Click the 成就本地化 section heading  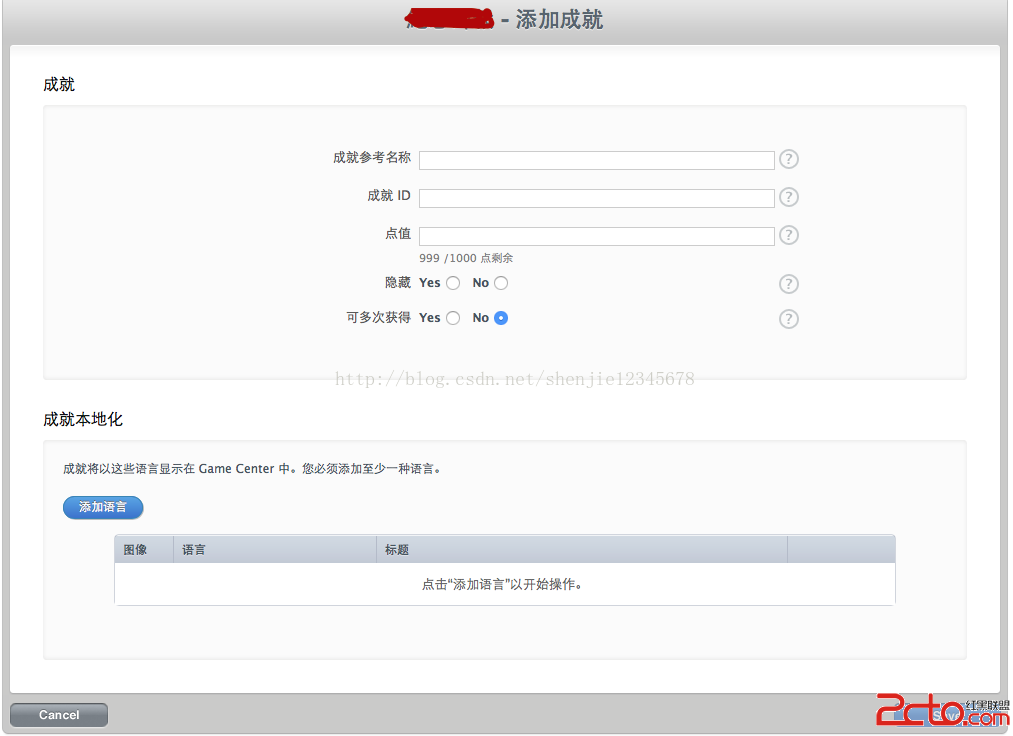[83, 419]
